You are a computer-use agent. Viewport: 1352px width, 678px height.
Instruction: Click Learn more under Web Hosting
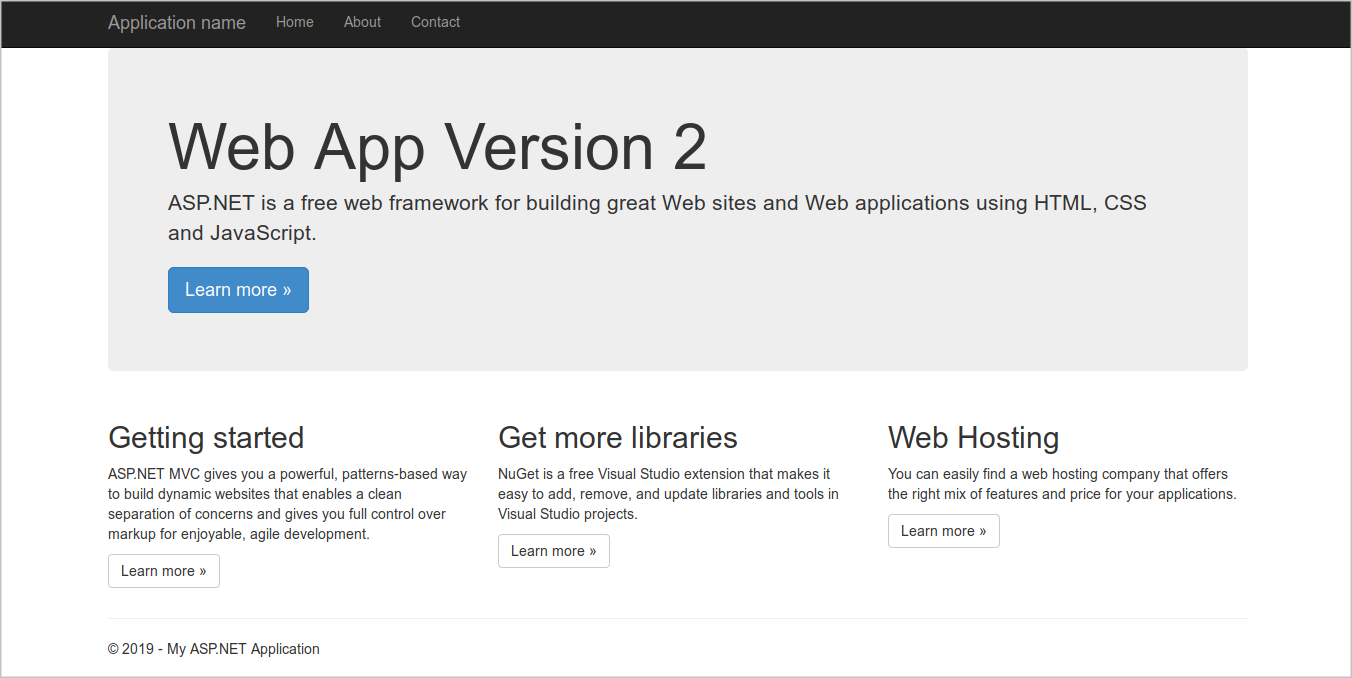(x=944, y=531)
